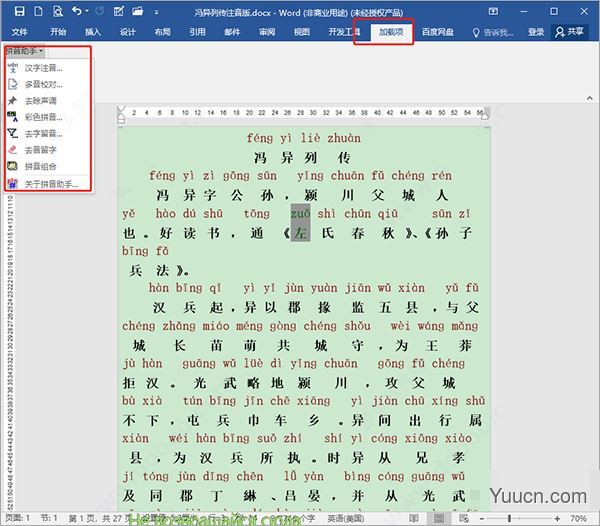Screen dimensions: 600x526
Task: Switch to the 开发工具 ribbon tab
Action: point(344,32)
